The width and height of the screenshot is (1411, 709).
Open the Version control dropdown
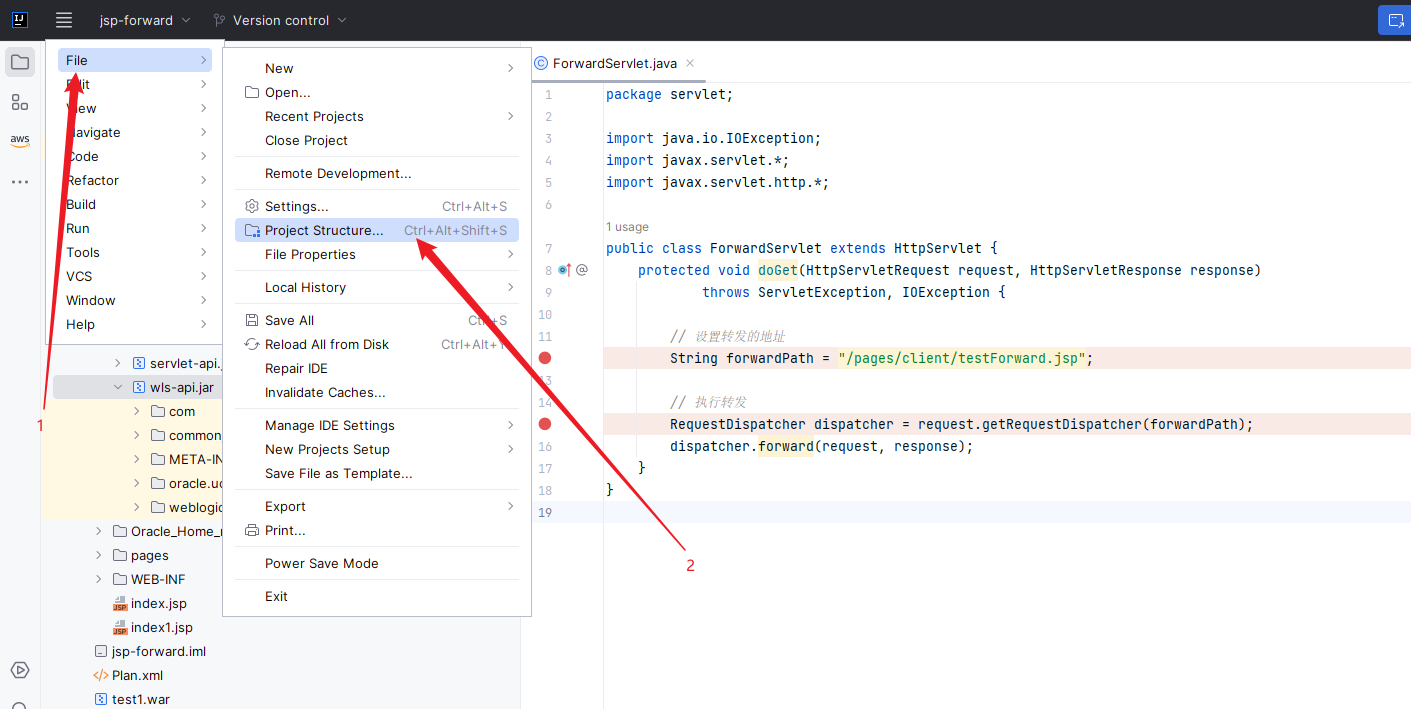(280, 20)
